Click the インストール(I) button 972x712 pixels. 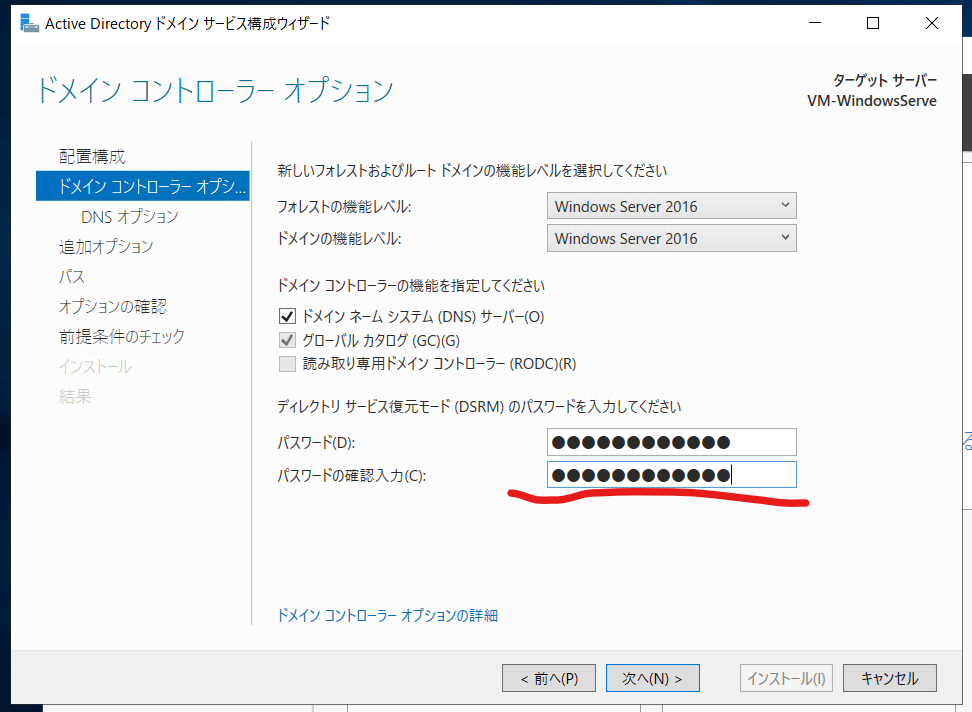pyautogui.click(x=786, y=678)
